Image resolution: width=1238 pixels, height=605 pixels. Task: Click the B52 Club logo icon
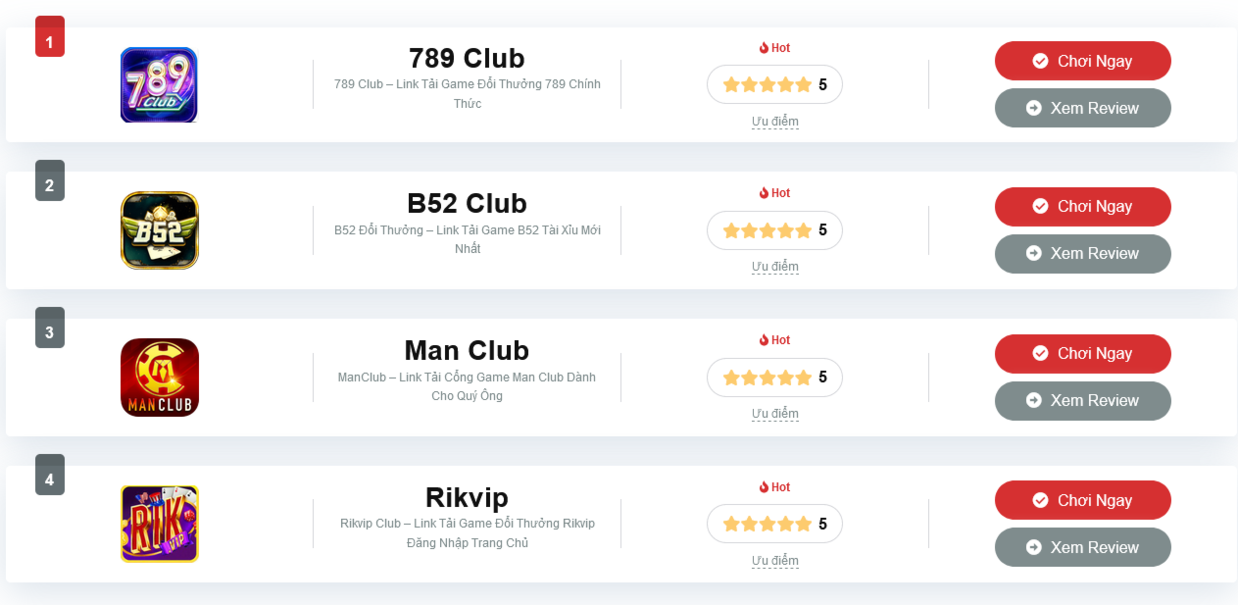pos(159,230)
